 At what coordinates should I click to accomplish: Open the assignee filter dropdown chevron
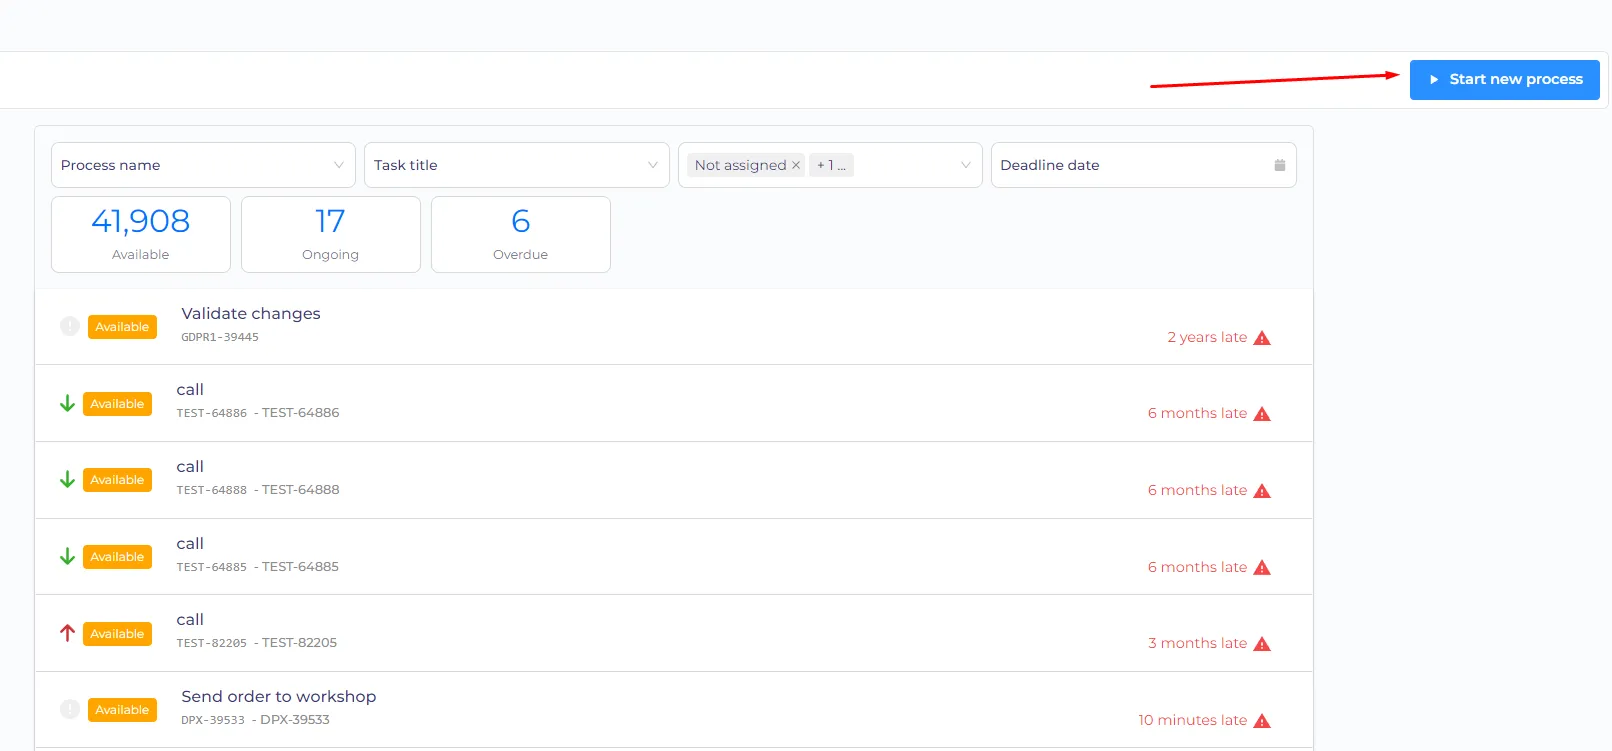tap(965, 165)
